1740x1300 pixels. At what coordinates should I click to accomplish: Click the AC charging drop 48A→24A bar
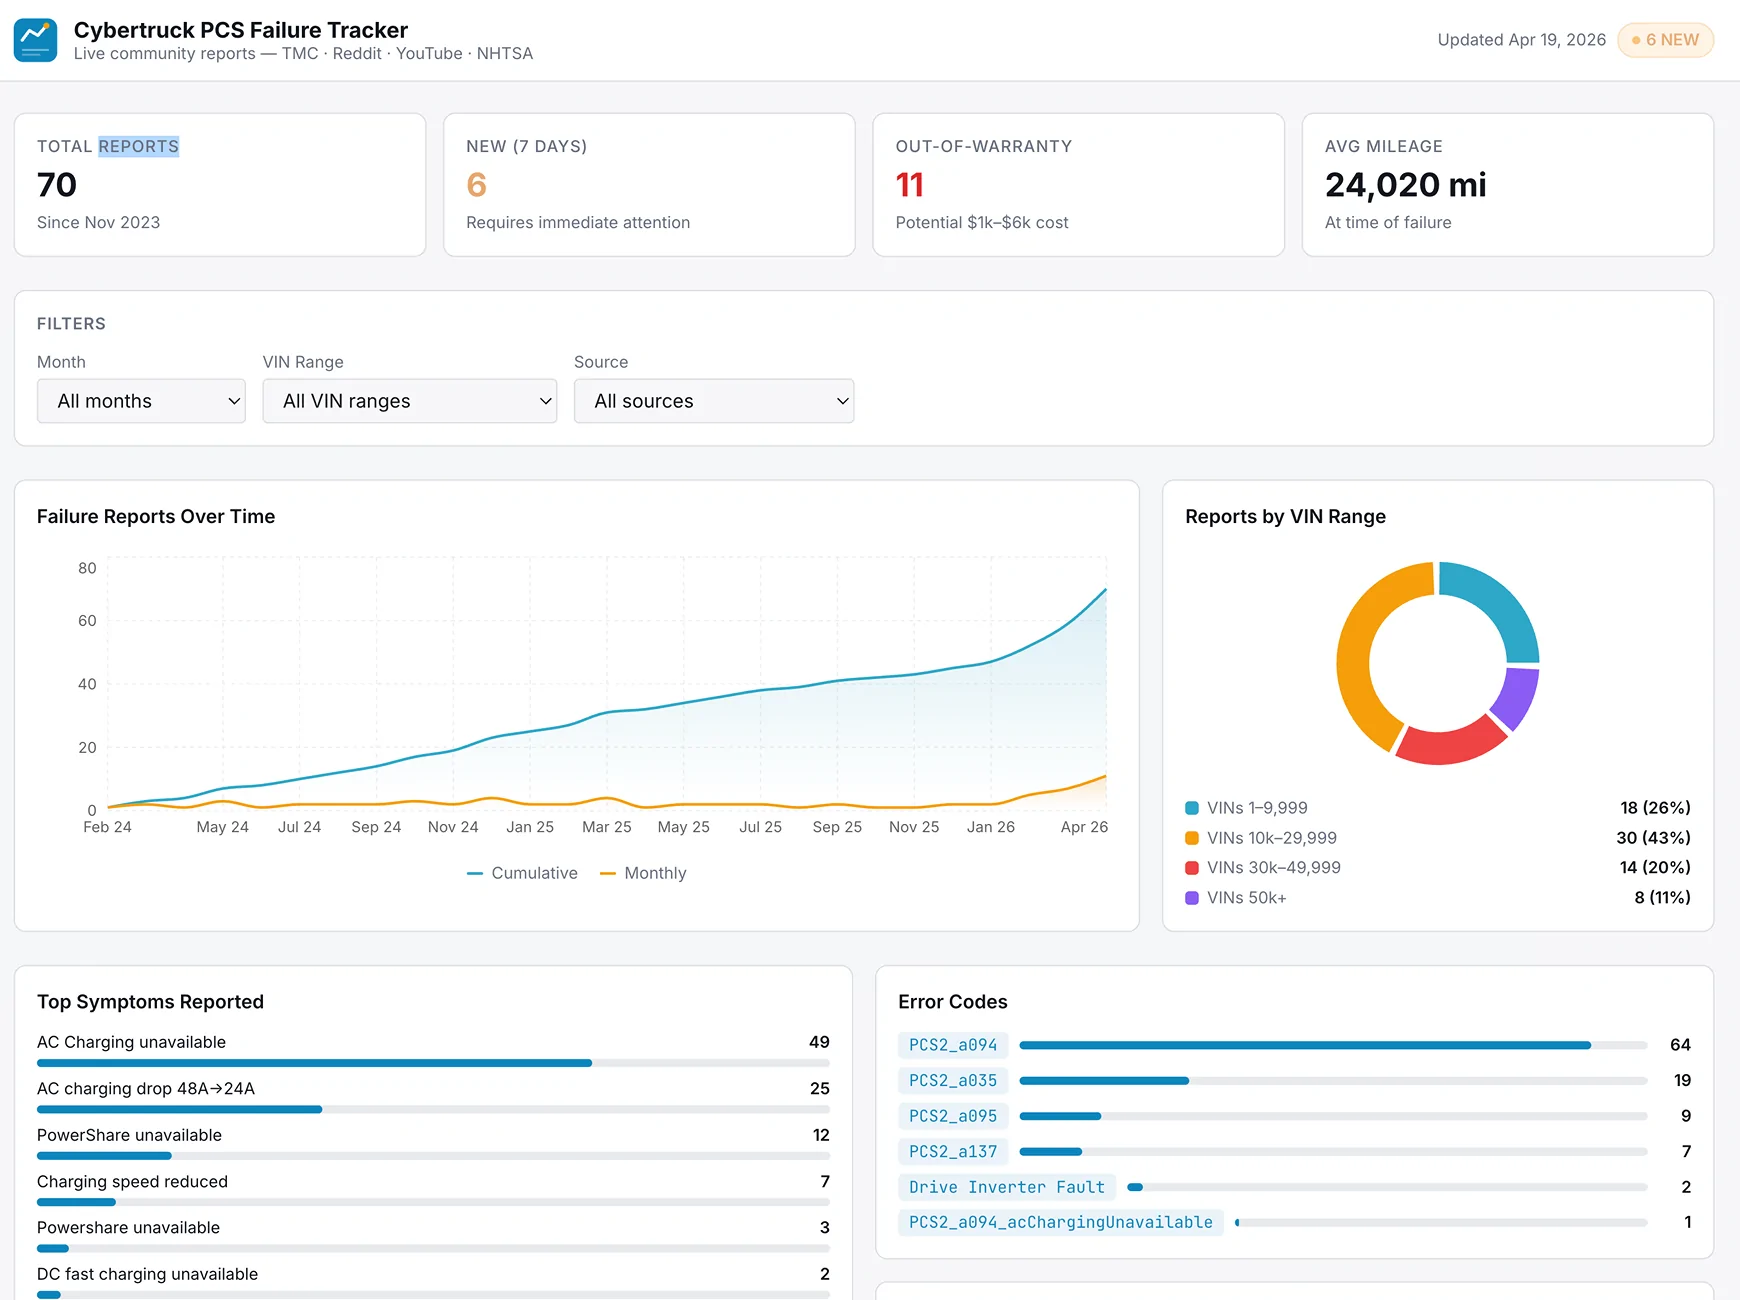[433, 1109]
